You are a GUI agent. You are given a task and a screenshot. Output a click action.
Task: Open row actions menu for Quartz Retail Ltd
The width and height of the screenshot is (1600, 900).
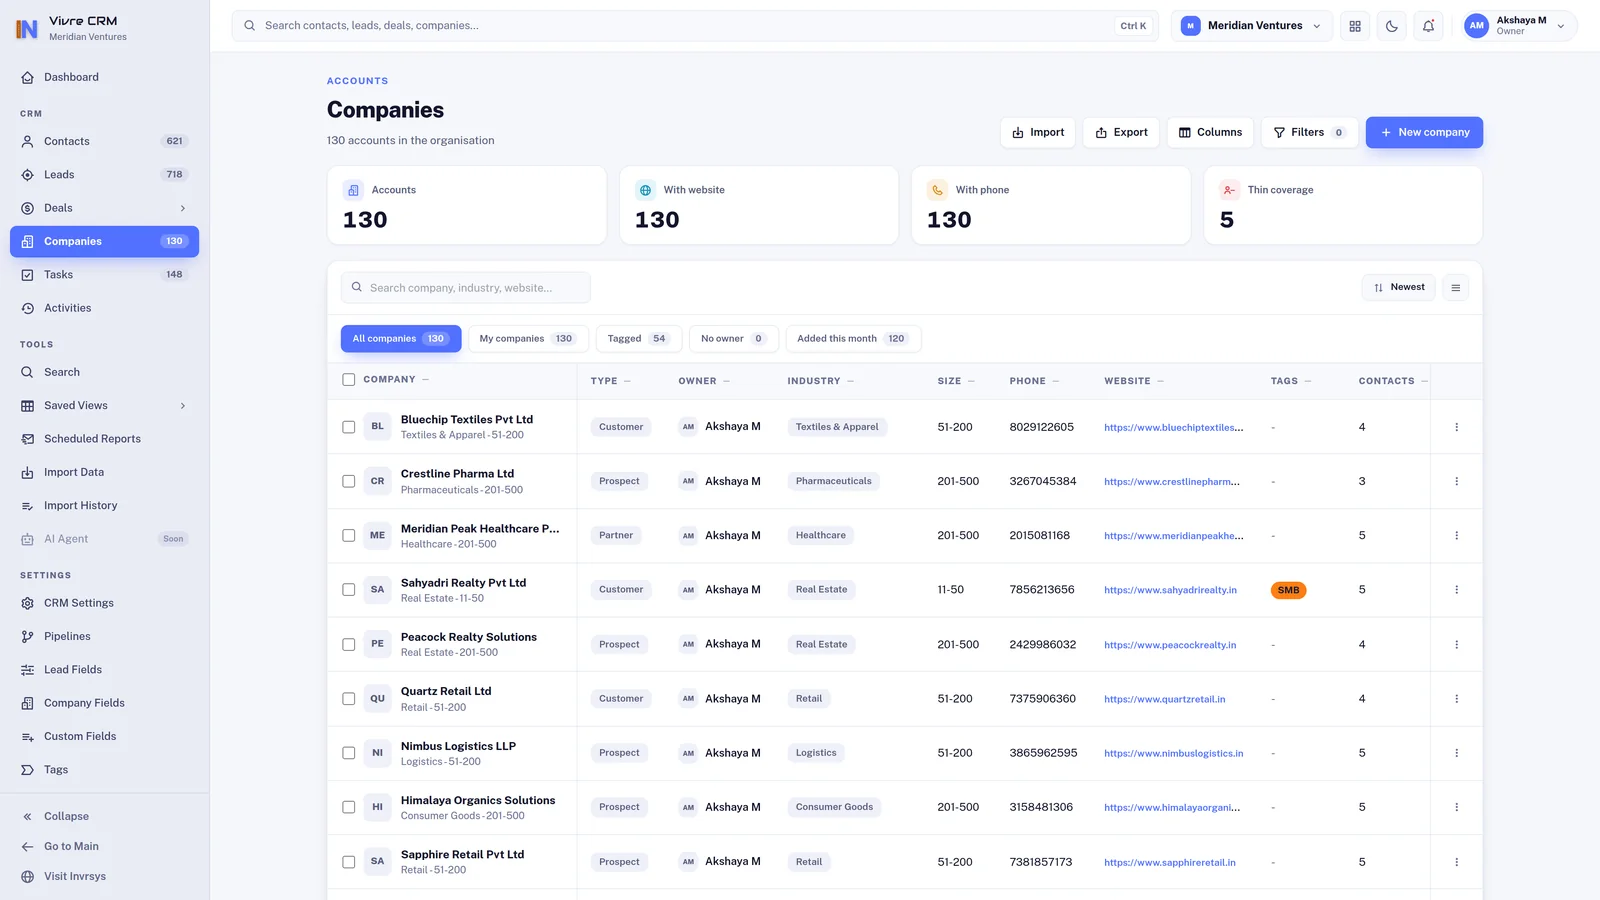pos(1456,699)
